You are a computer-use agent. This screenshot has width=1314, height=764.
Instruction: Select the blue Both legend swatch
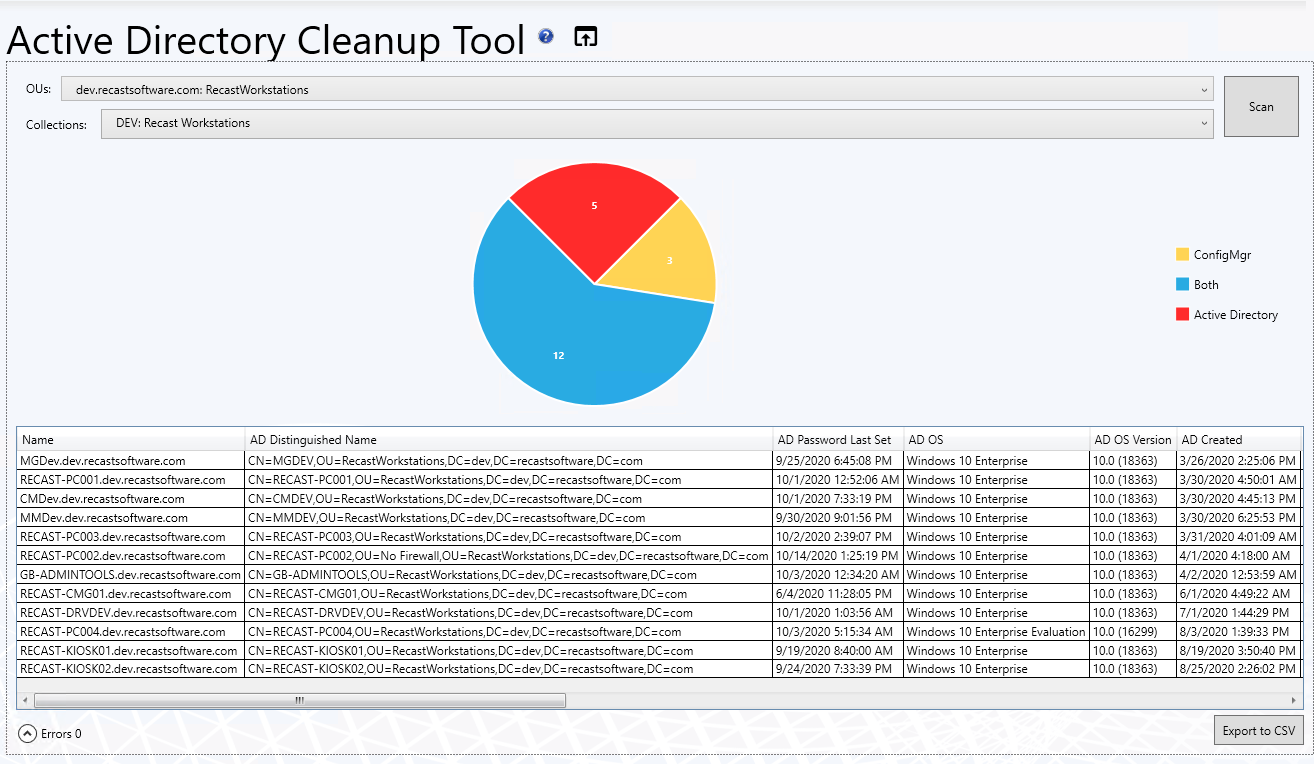(x=1183, y=285)
